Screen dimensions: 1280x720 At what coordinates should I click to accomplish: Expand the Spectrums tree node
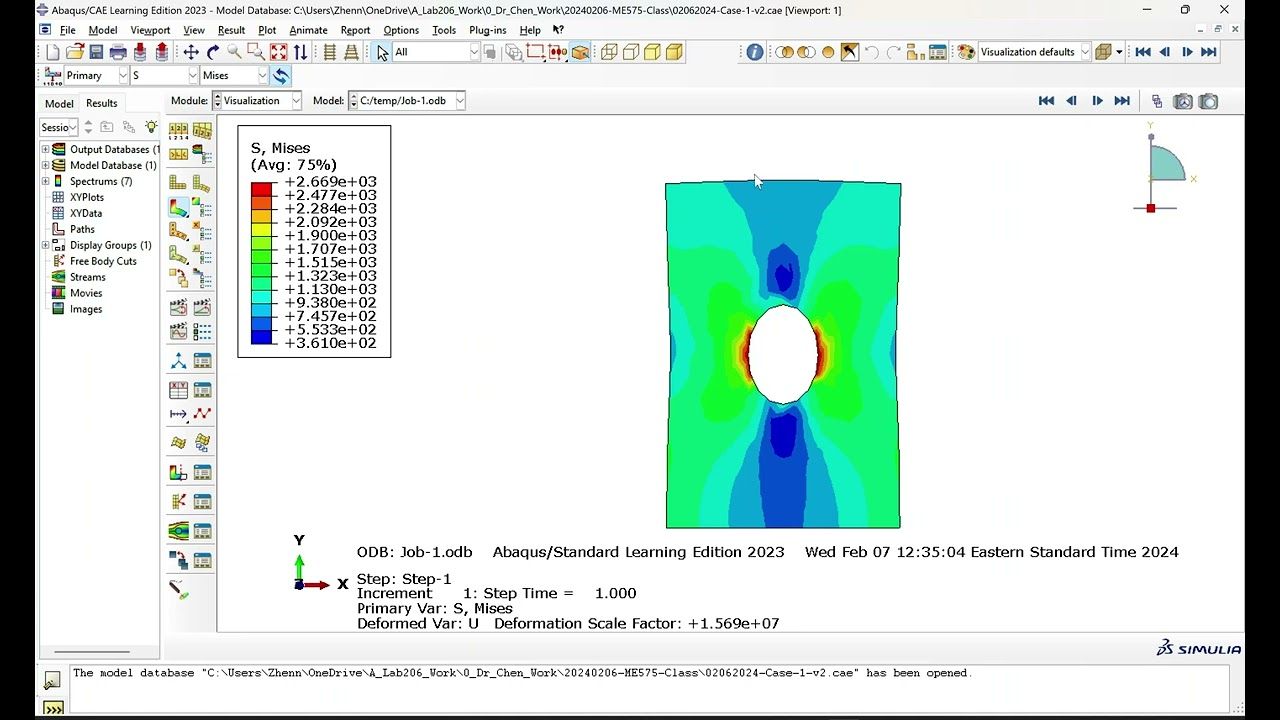coord(45,181)
